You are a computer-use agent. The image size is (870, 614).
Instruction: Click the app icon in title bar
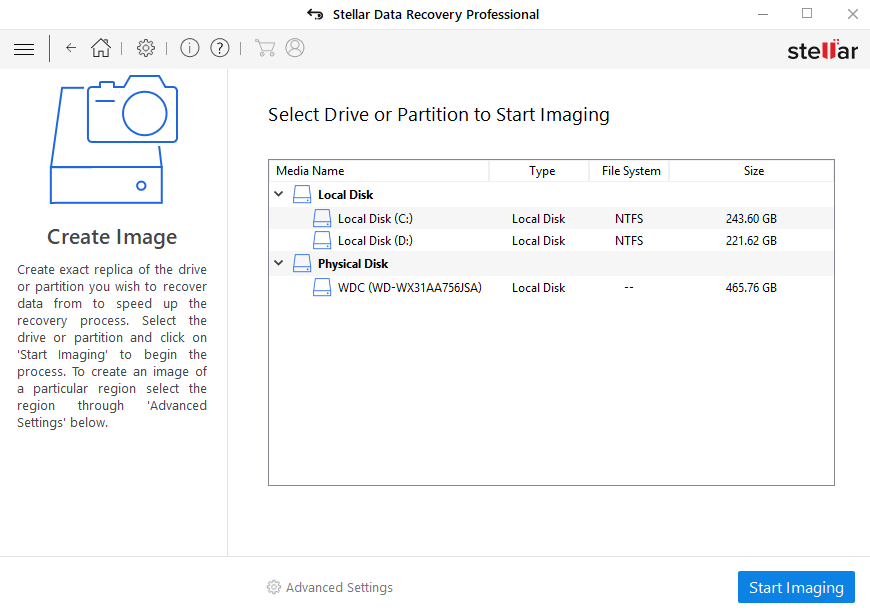(x=315, y=14)
